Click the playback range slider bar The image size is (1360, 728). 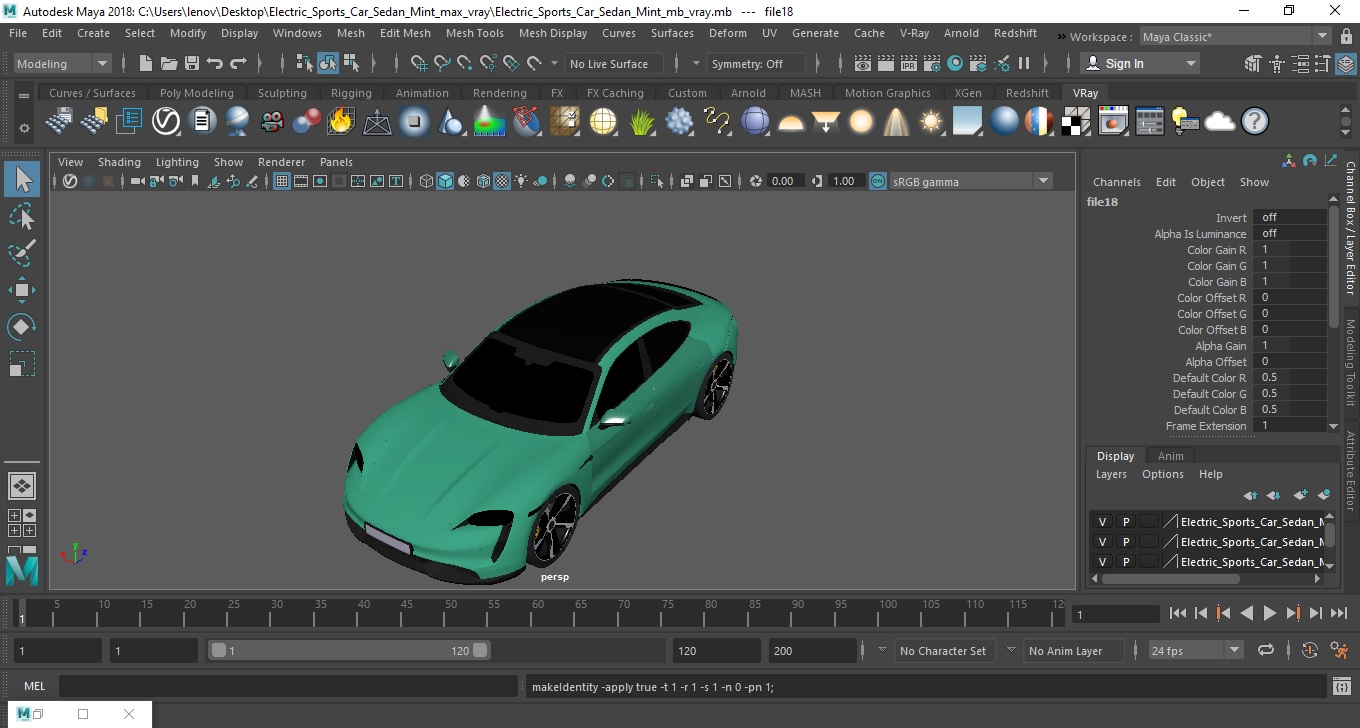348,651
